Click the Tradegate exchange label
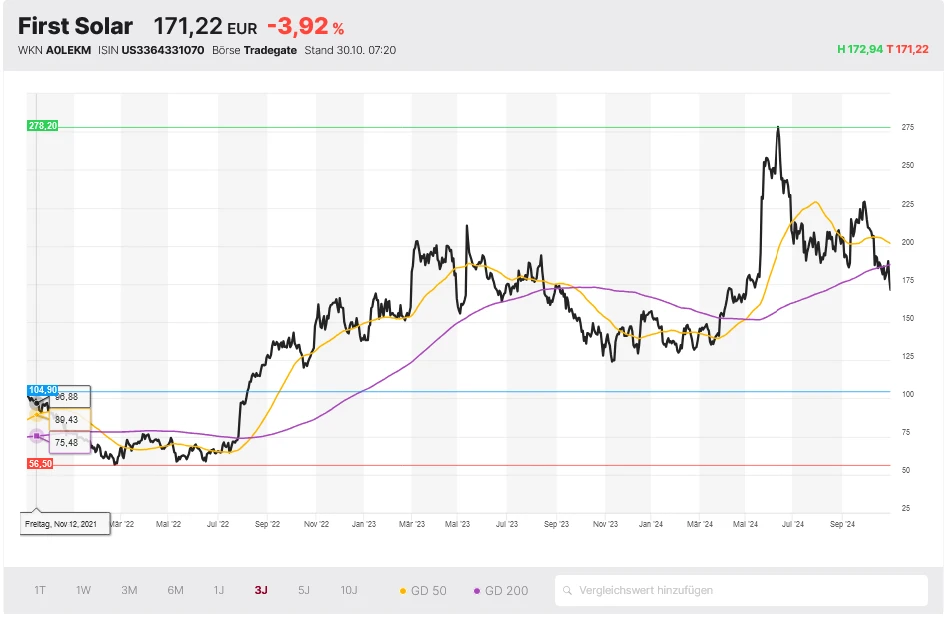Viewport: 949px width, 622px height. [x=270, y=50]
